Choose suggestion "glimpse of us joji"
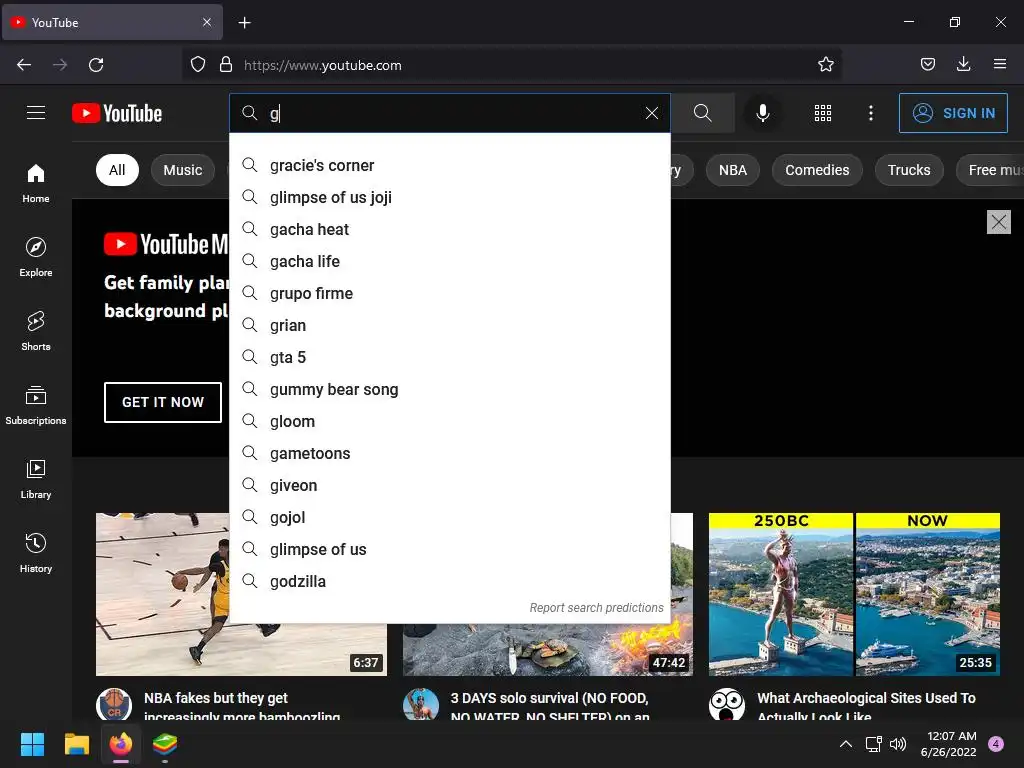1024x768 pixels. (450, 197)
